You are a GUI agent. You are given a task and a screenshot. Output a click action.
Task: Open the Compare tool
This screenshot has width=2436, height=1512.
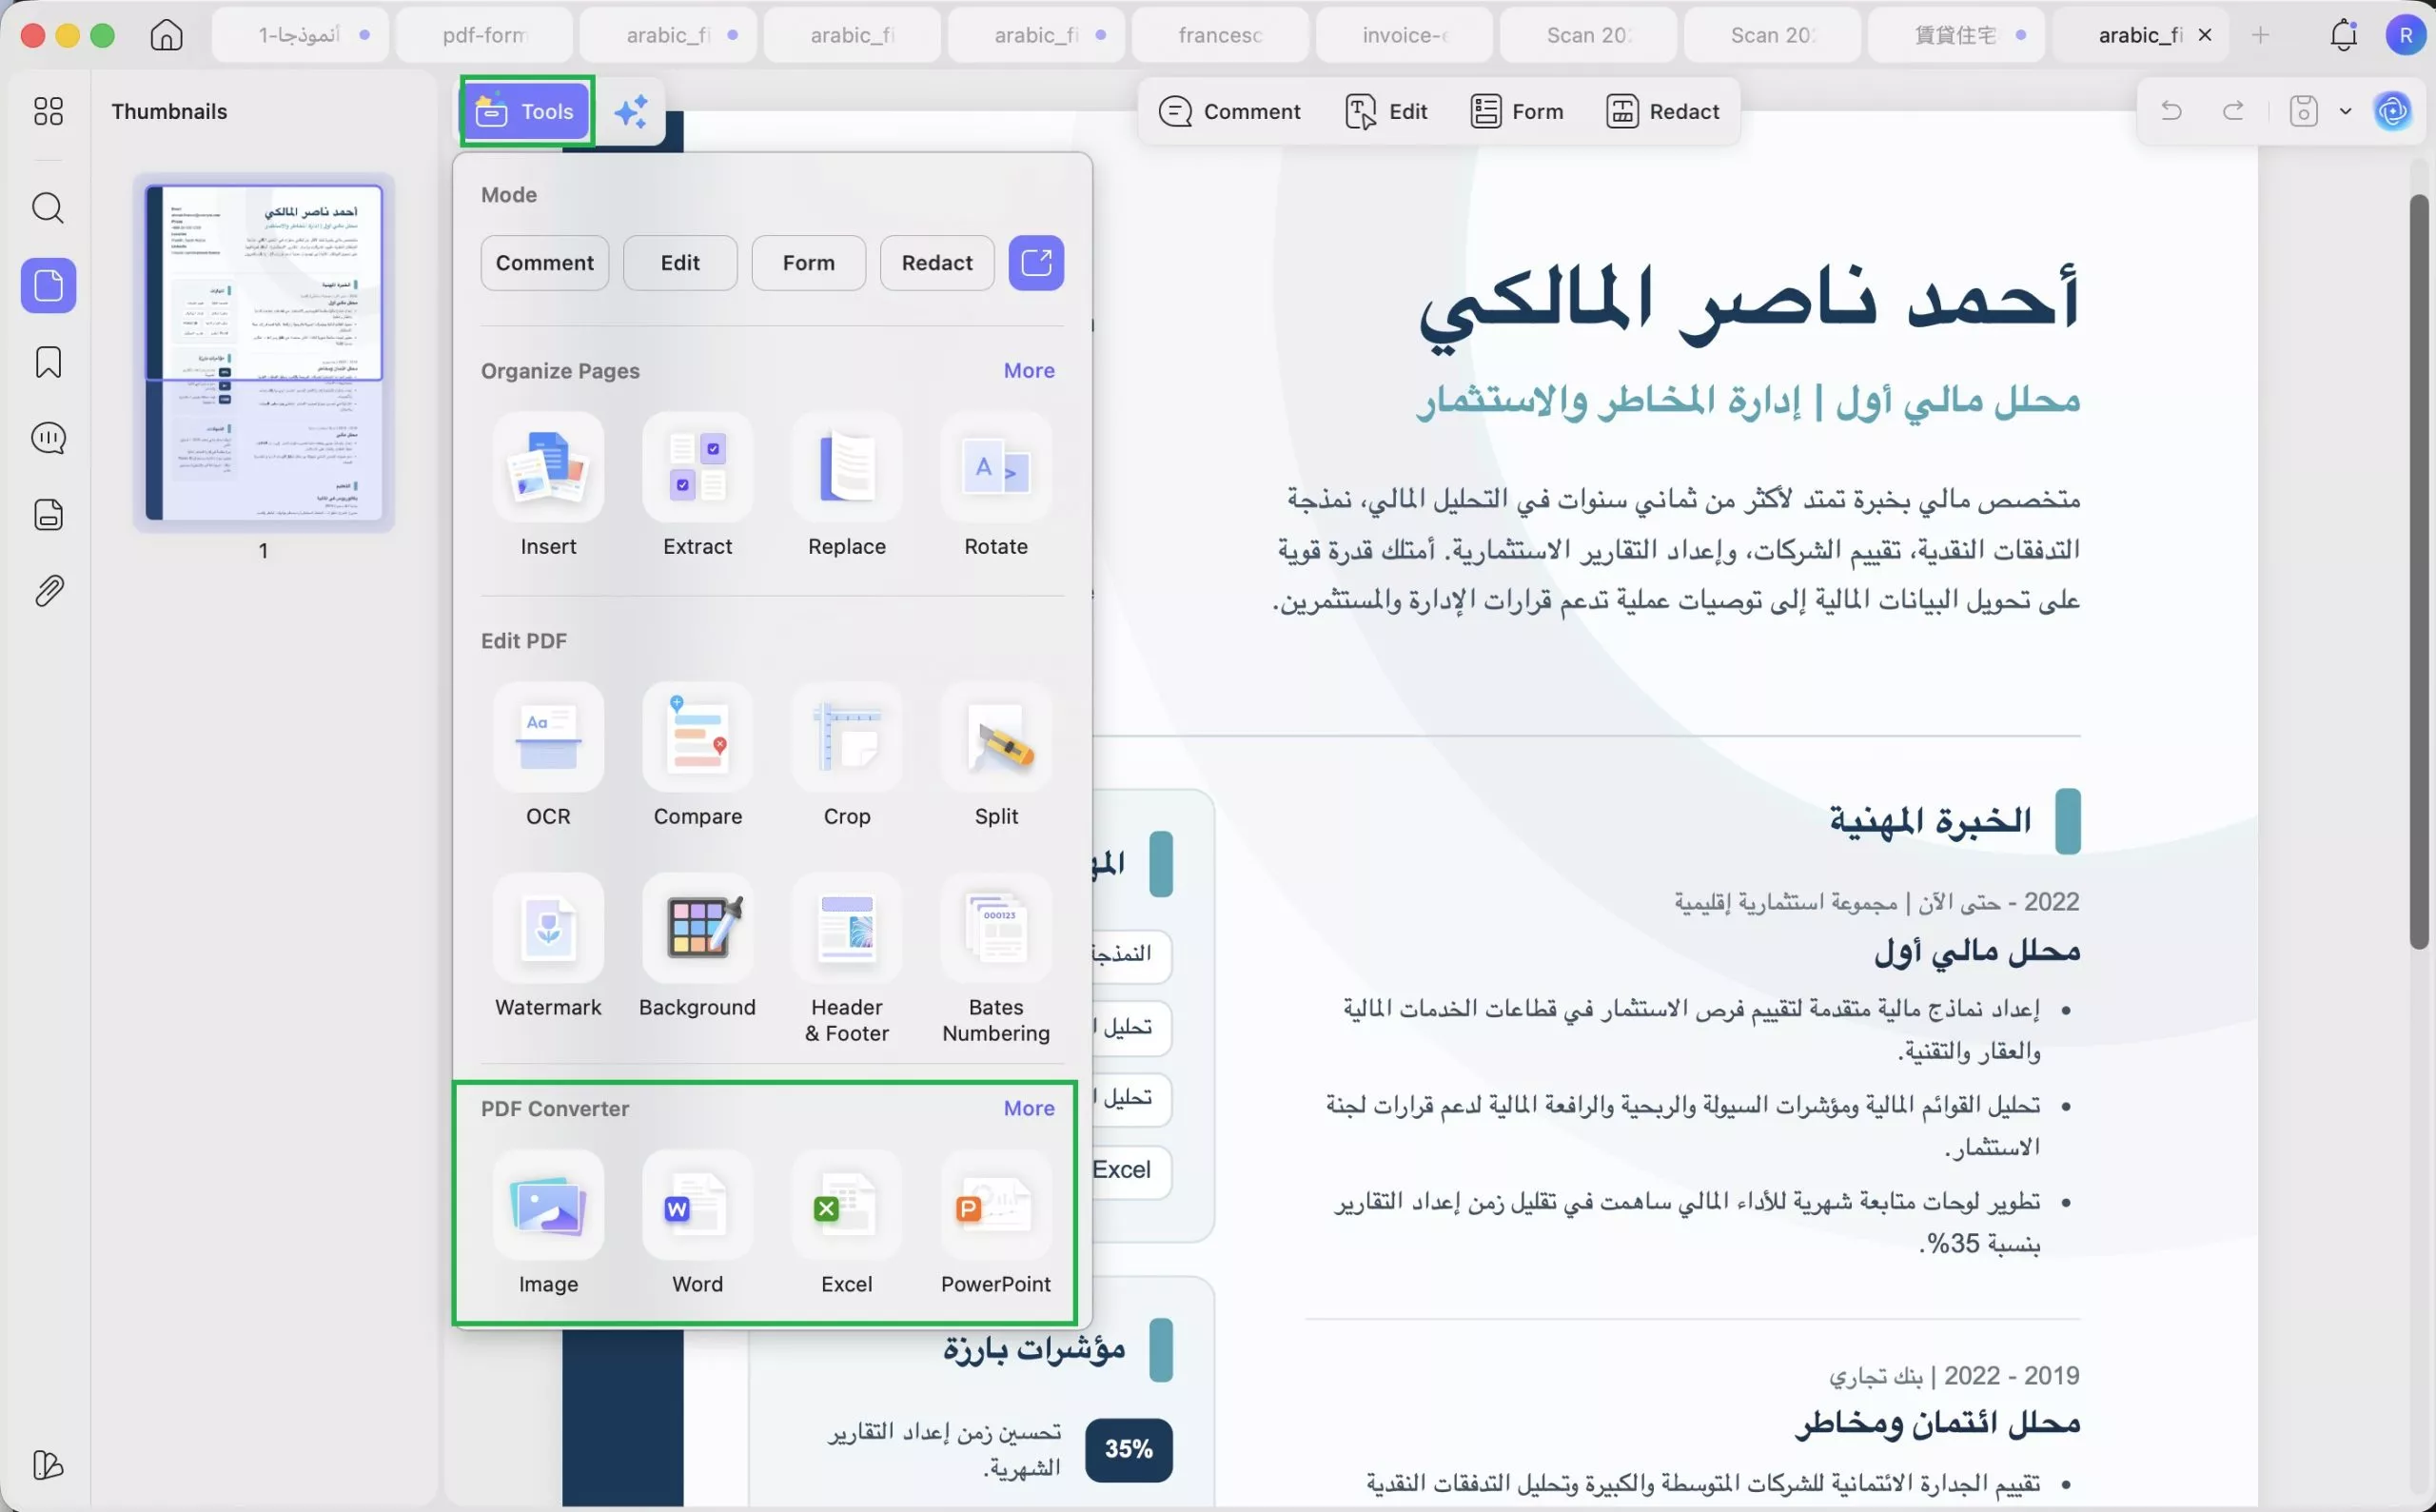(x=697, y=755)
